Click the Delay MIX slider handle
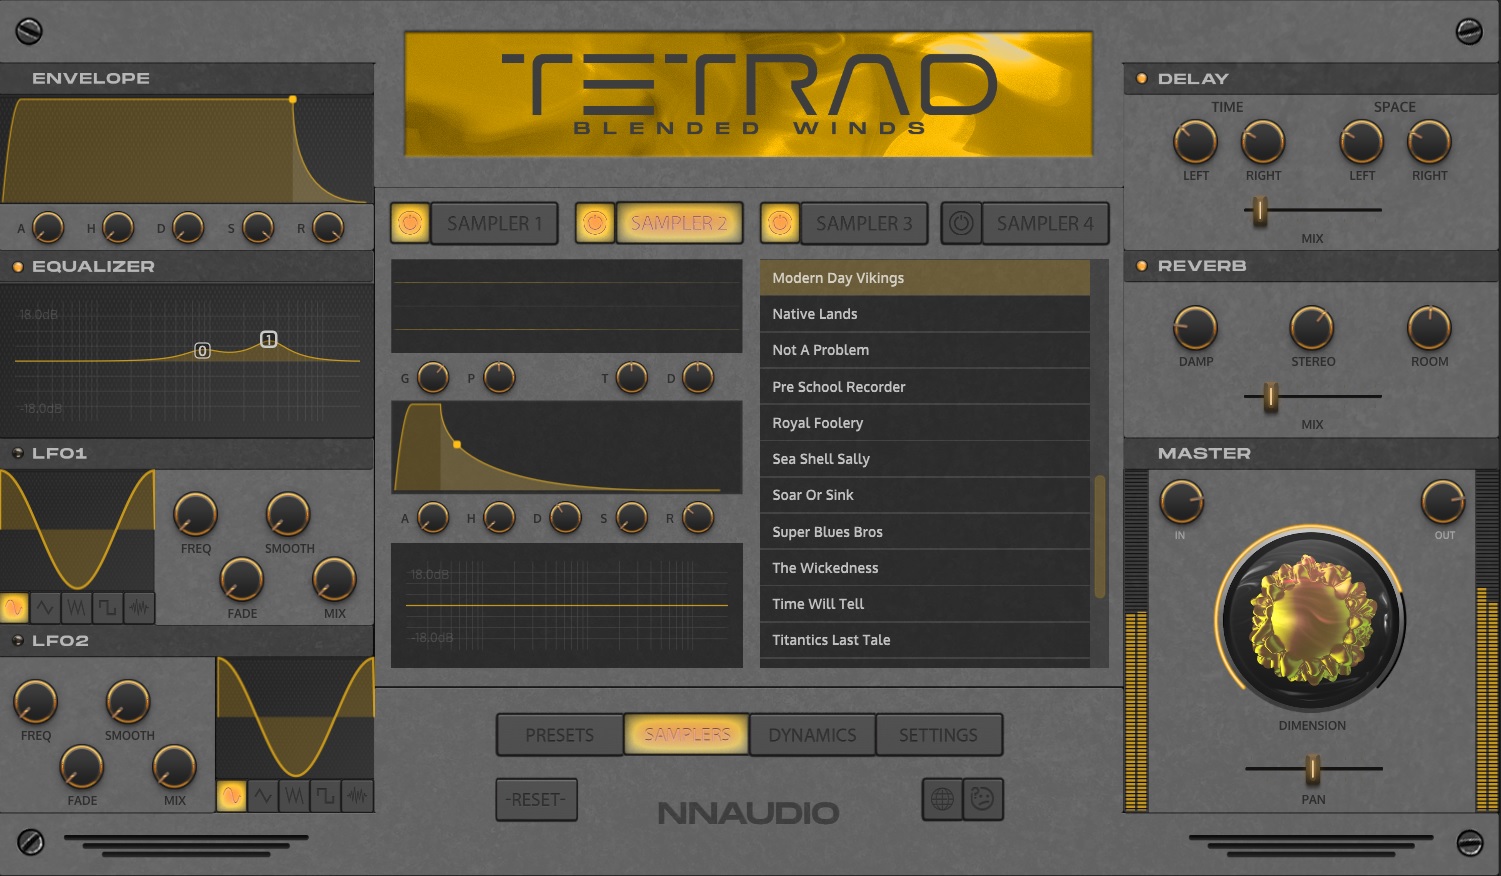The height and width of the screenshot is (876, 1501). pos(1260,210)
